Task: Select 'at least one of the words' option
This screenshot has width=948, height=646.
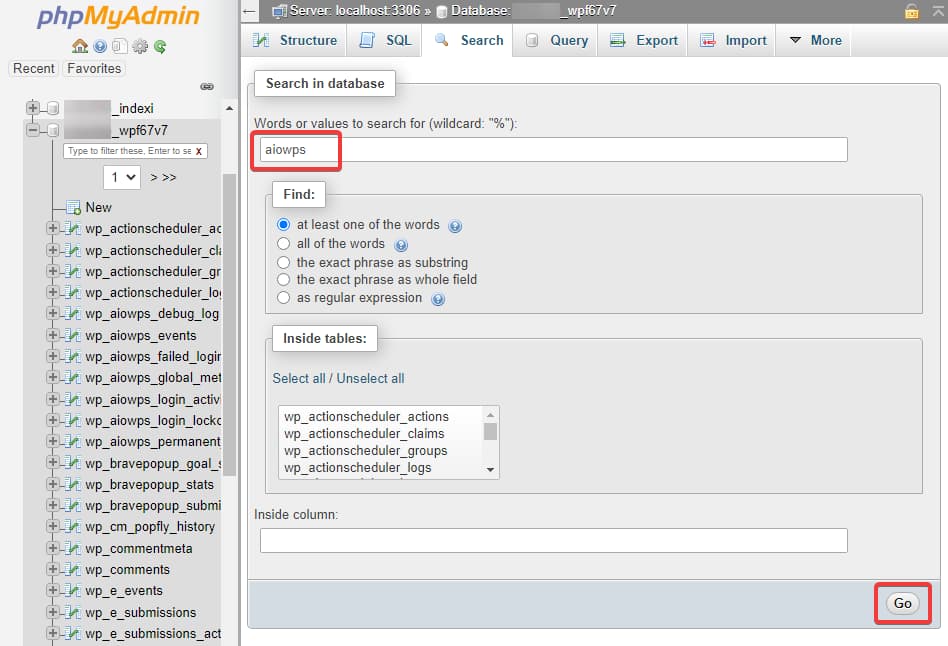Action: coord(283,224)
